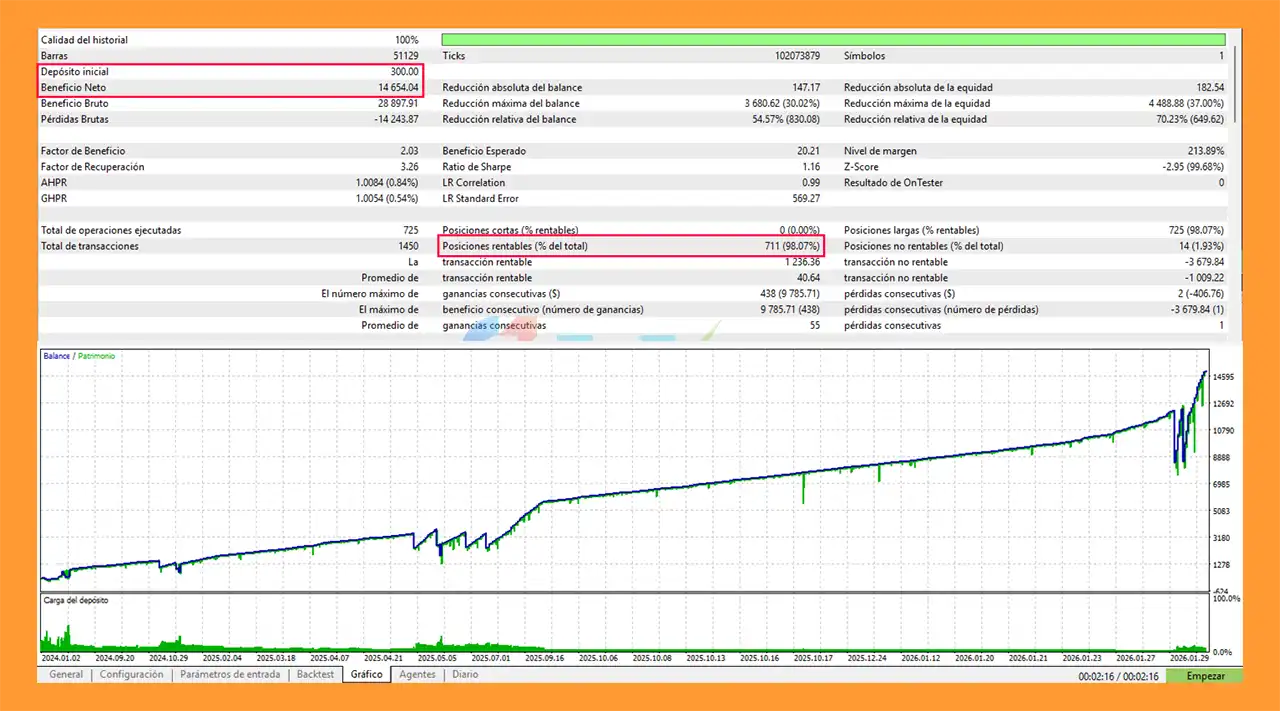The height and width of the screenshot is (711, 1280).
Task: Click the Carga del depósito chart title
Action: [75, 601]
